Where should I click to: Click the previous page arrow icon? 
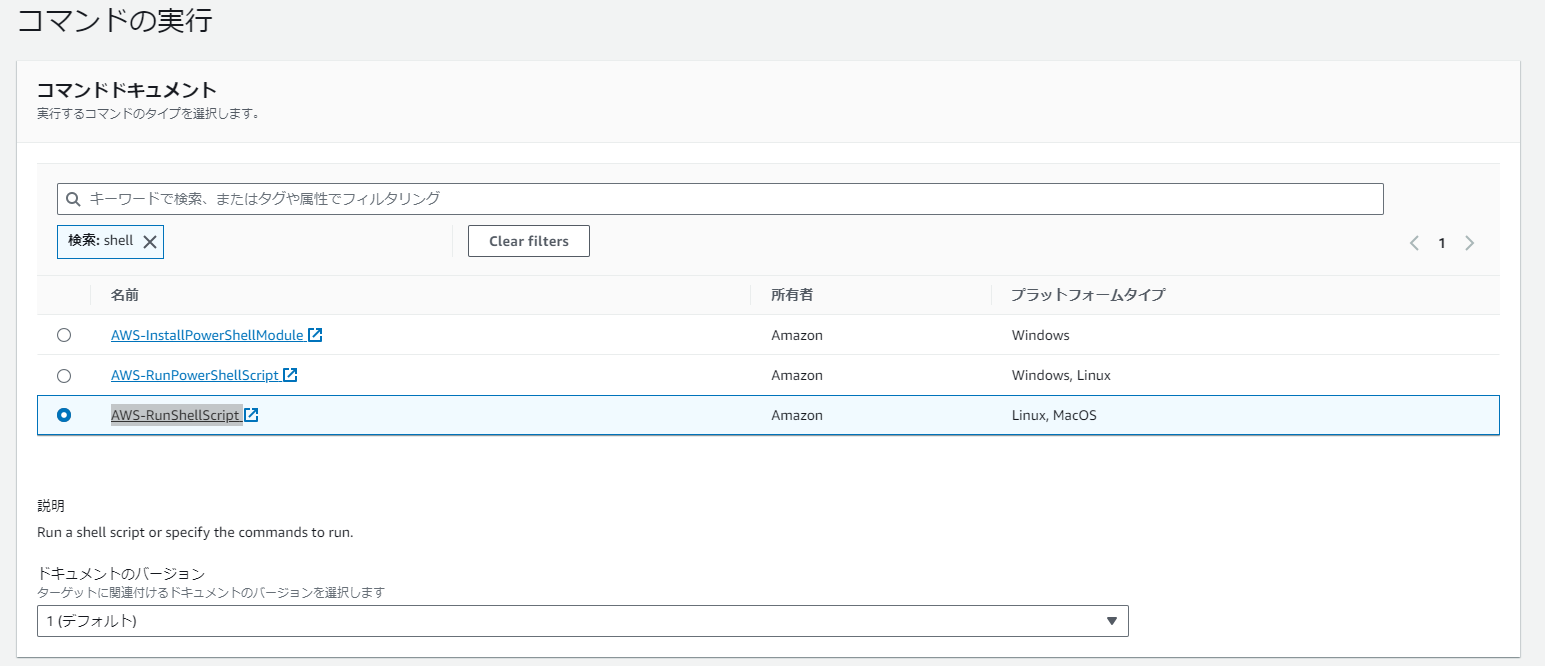click(1413, 242)
